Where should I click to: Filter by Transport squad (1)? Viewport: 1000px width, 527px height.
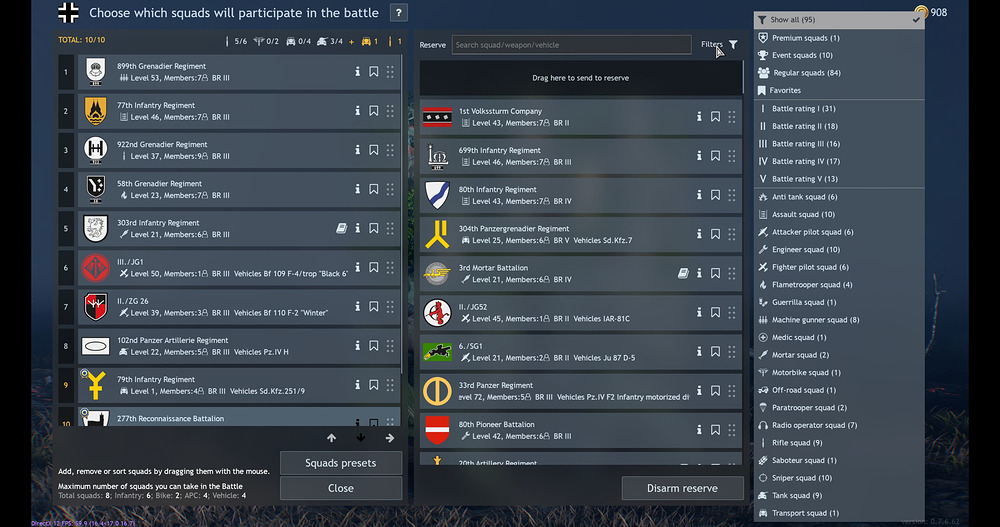click(x=839, y=513)
